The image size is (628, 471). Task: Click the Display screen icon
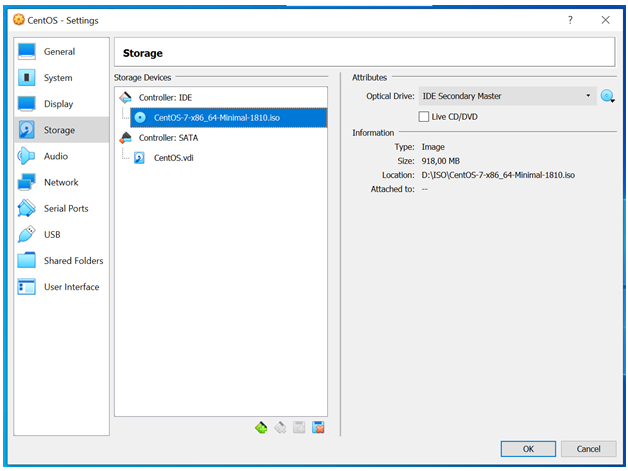coord(27,104)
